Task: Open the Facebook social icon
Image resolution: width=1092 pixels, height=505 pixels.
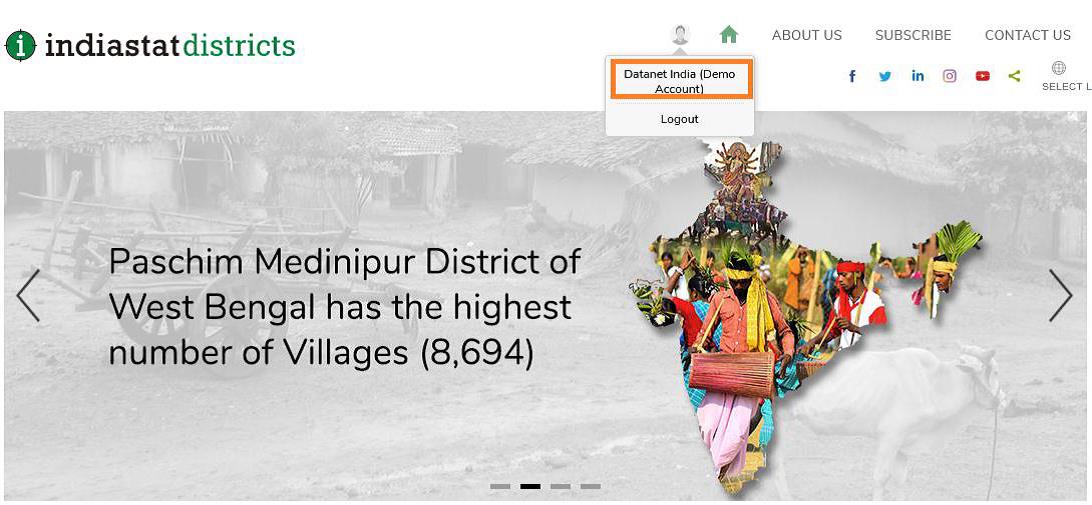Action: coord(852,76)
